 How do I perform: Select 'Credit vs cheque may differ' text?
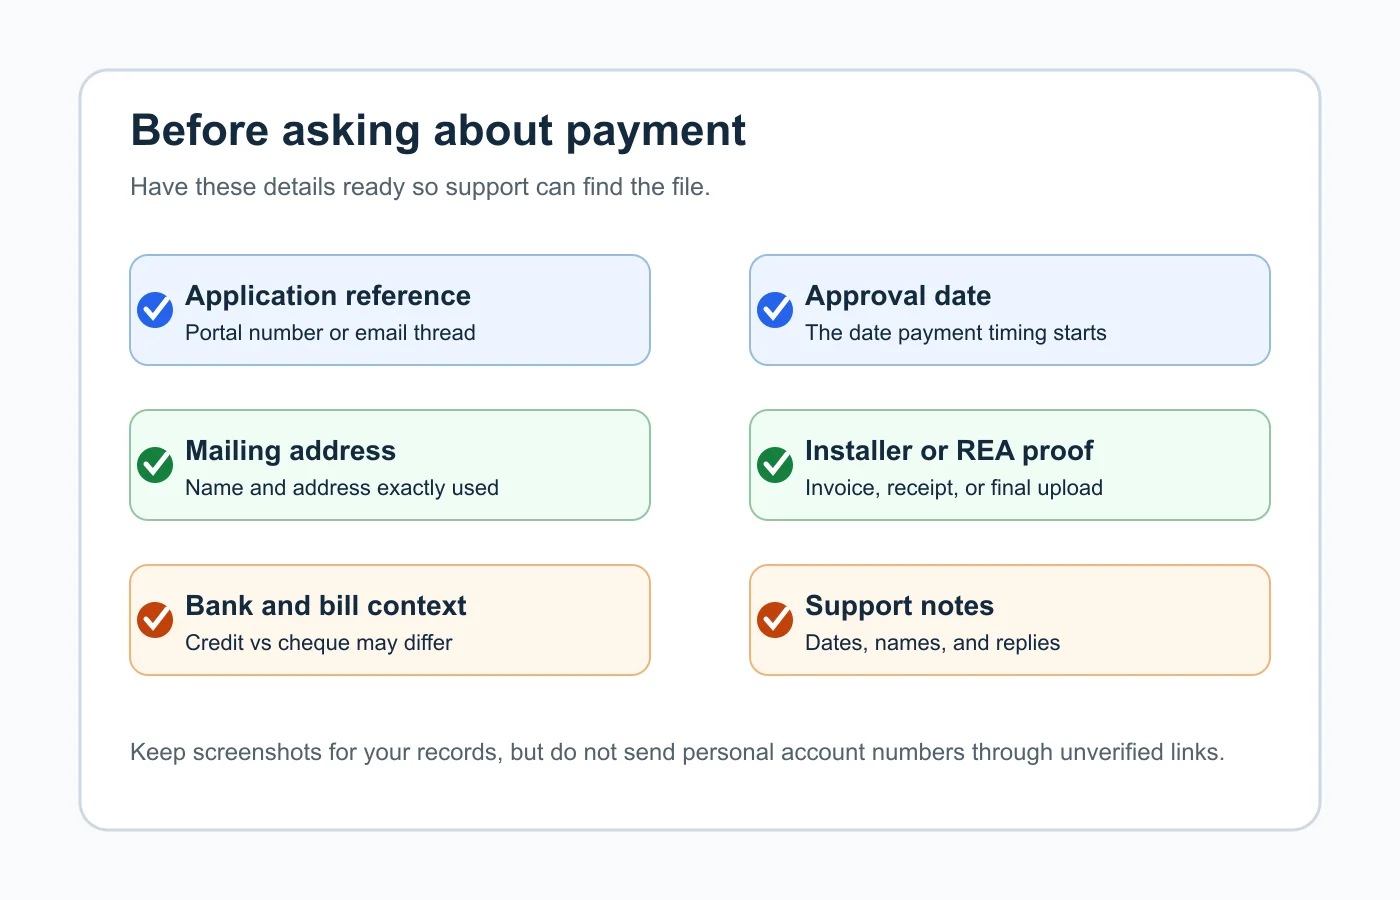319,643
